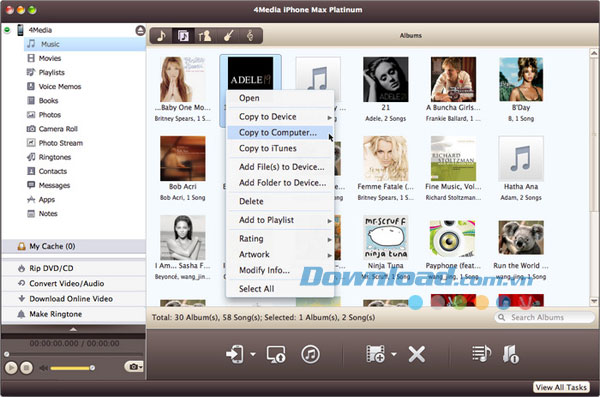Viewport: 600px width, 397px height.
Task: Eject the 4Media device
Action: click(140, 30)
